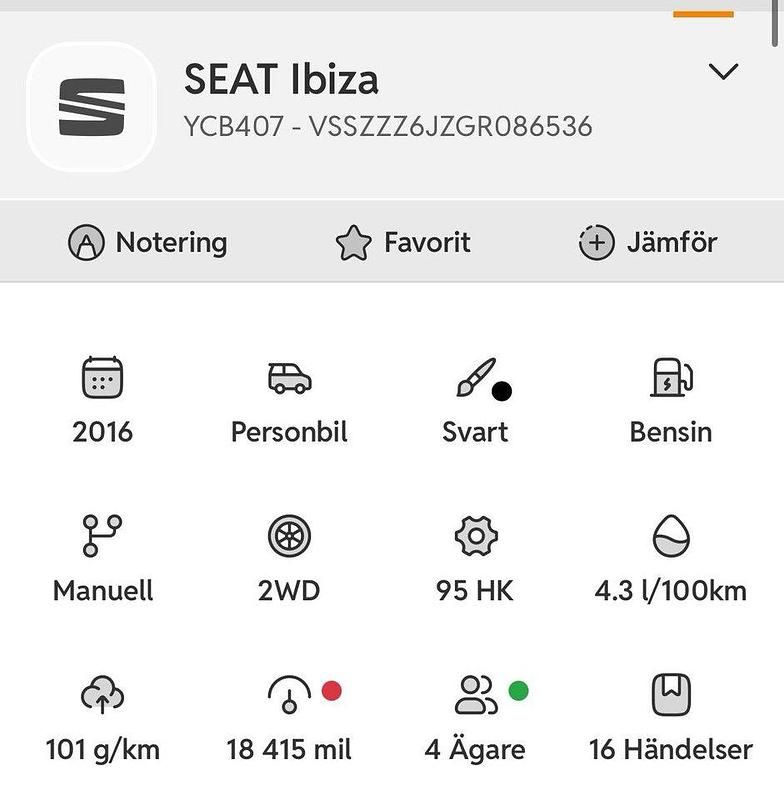
Task: Open the fuel consumption droplet icon
Action: pyautogui.click(x=671, y=535)
